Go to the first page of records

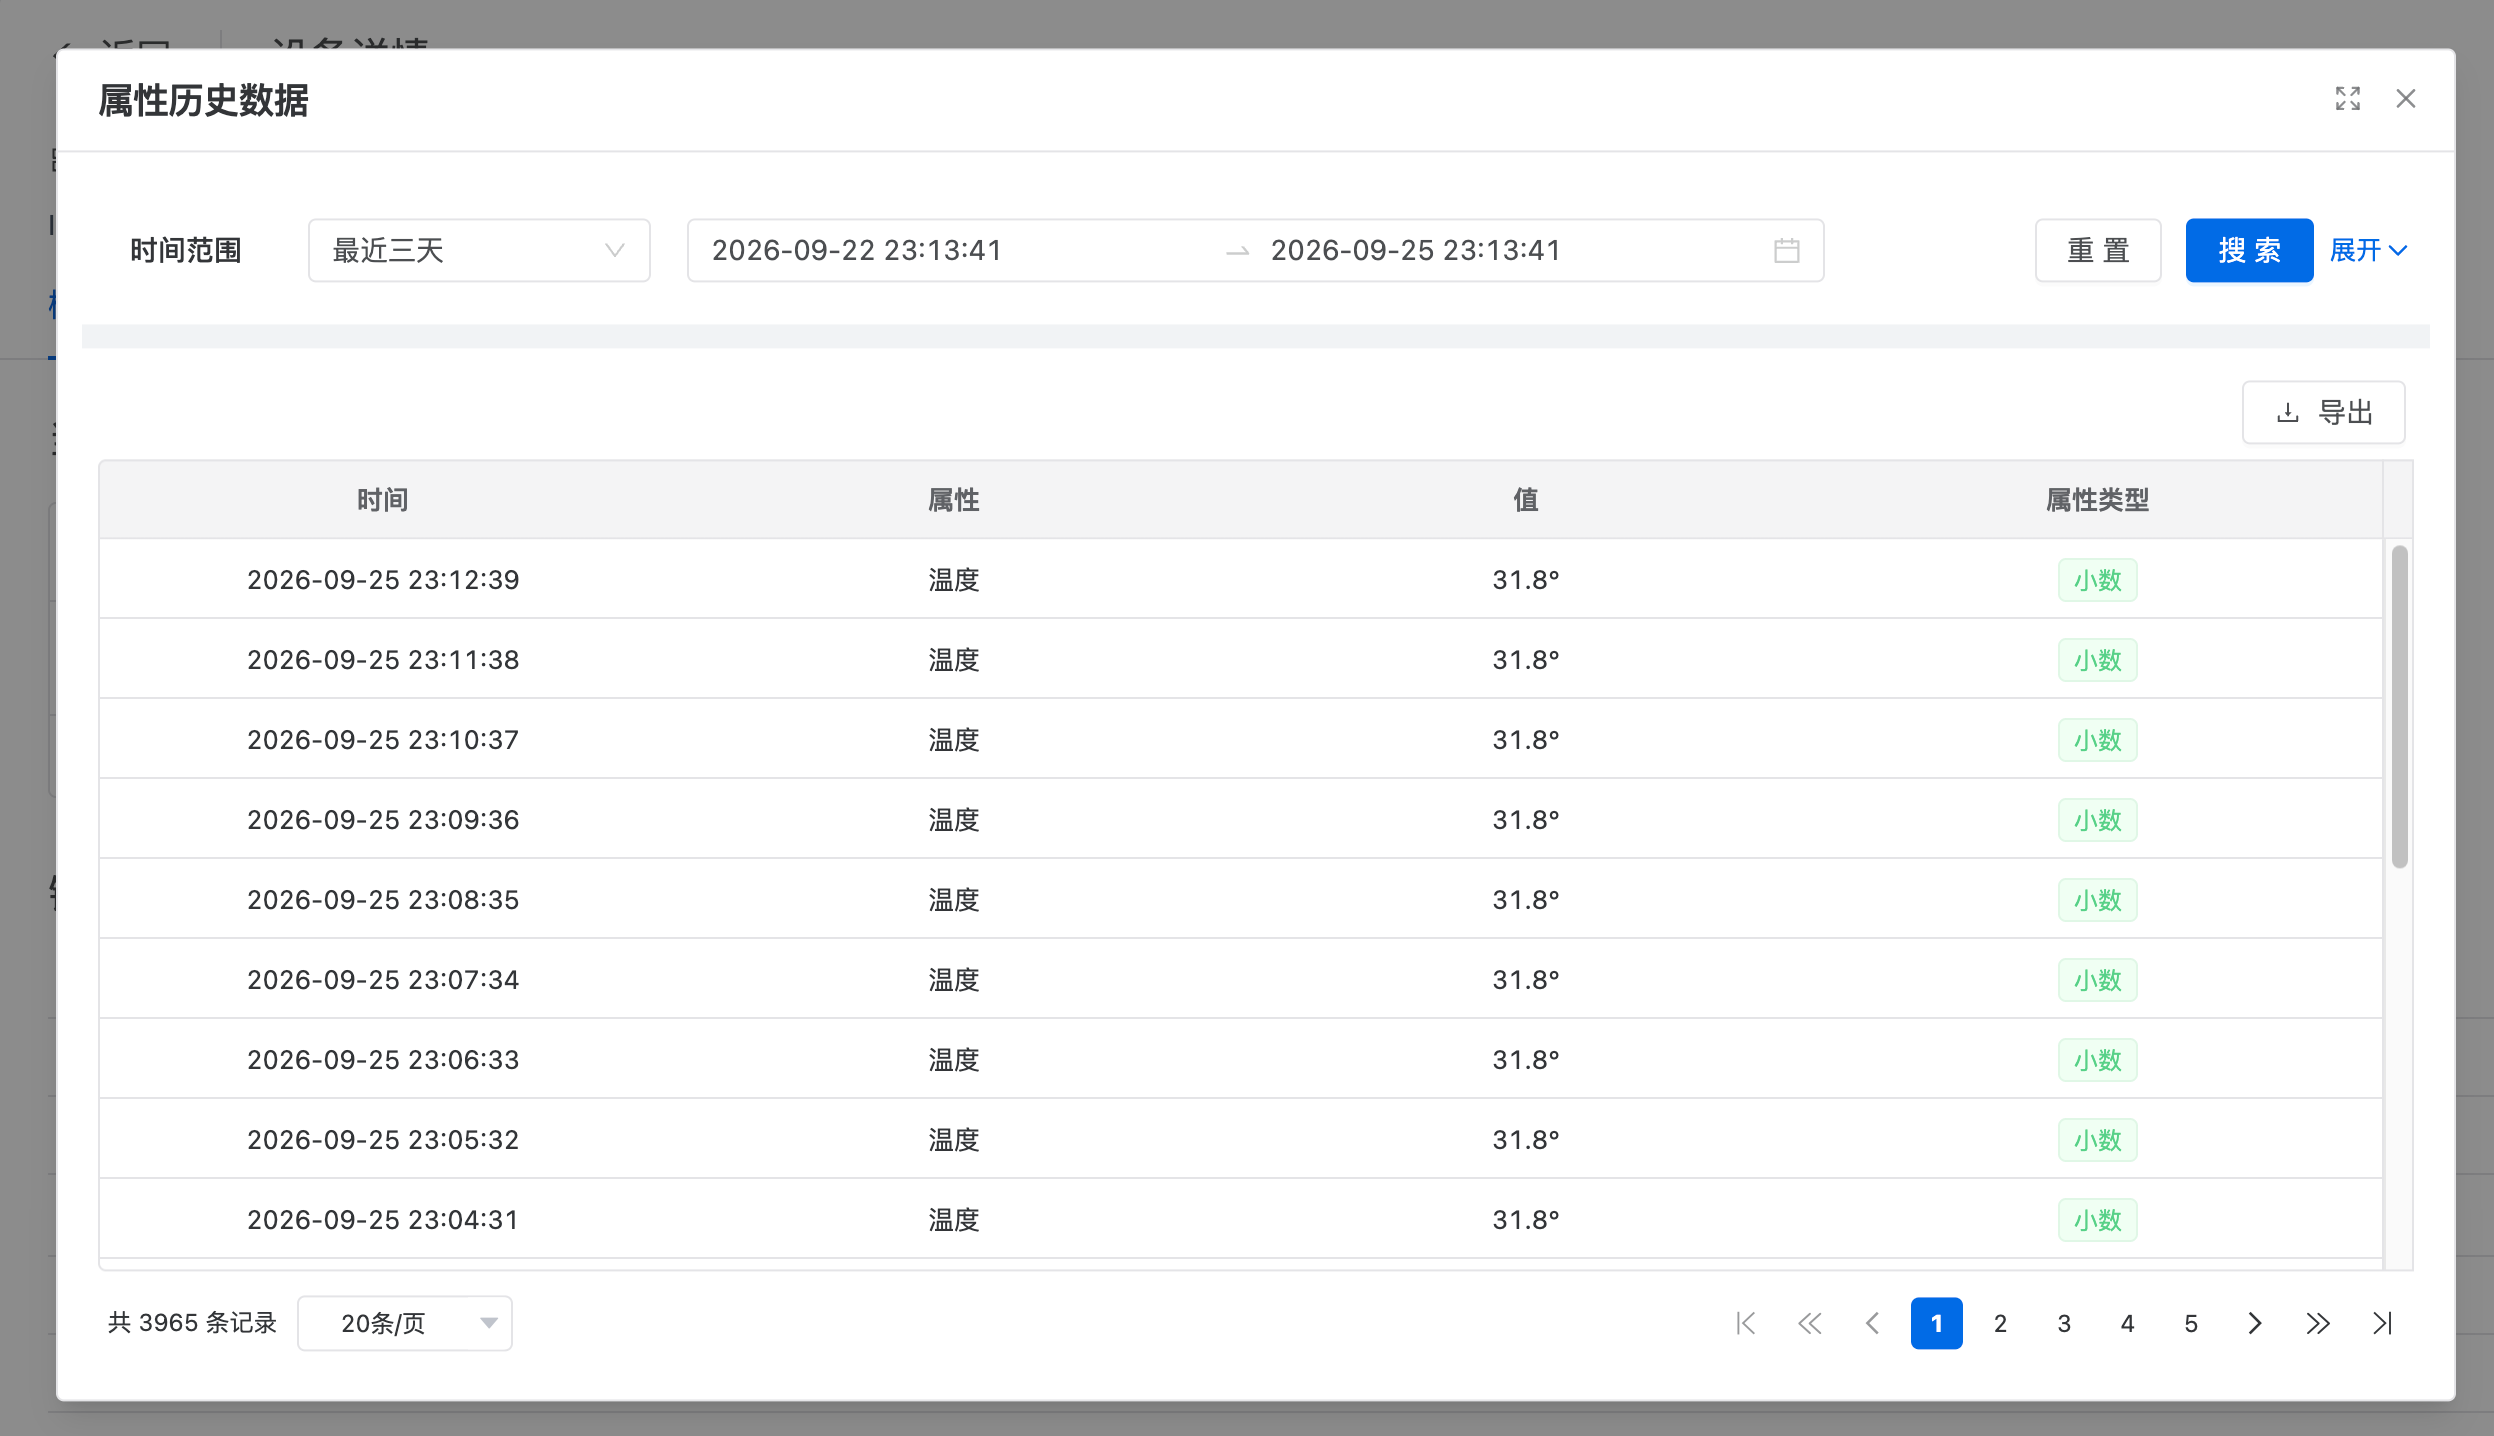(1746, 1323)
